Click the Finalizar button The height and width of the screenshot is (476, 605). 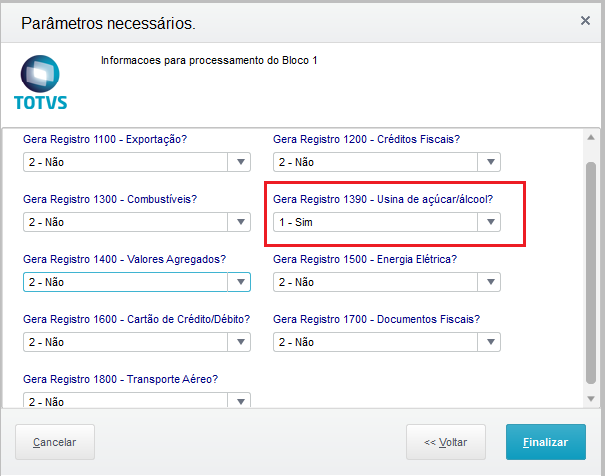545,442
